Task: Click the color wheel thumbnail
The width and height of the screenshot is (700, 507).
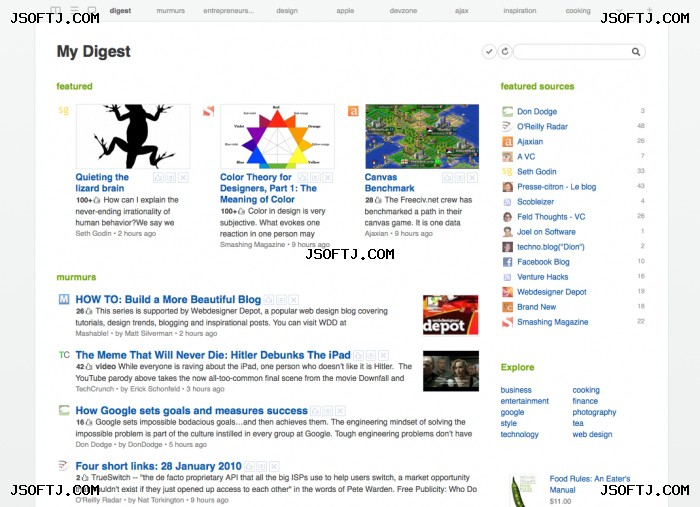Action: pos(277,137)
